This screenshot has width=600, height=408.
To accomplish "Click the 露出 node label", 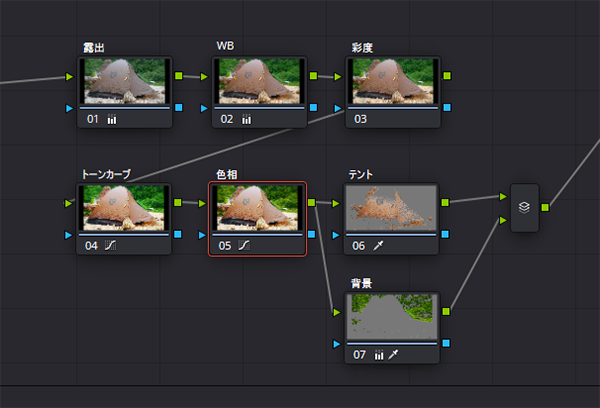I will coord(94,48).
